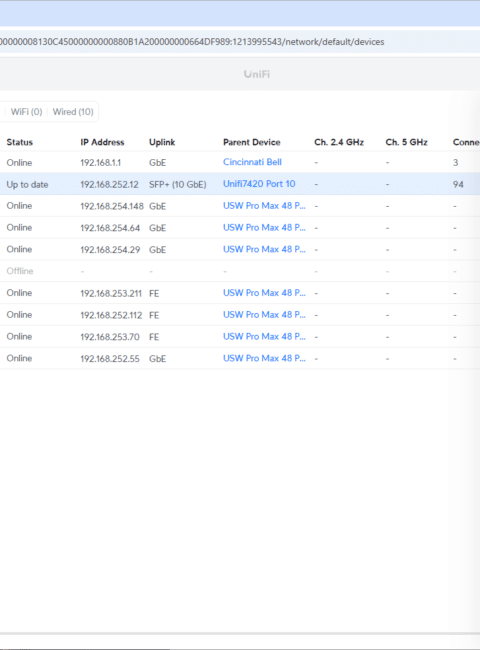Click connections value 3 in Cincinnati Bell row
Screen dimensions: 480x650
456,162
